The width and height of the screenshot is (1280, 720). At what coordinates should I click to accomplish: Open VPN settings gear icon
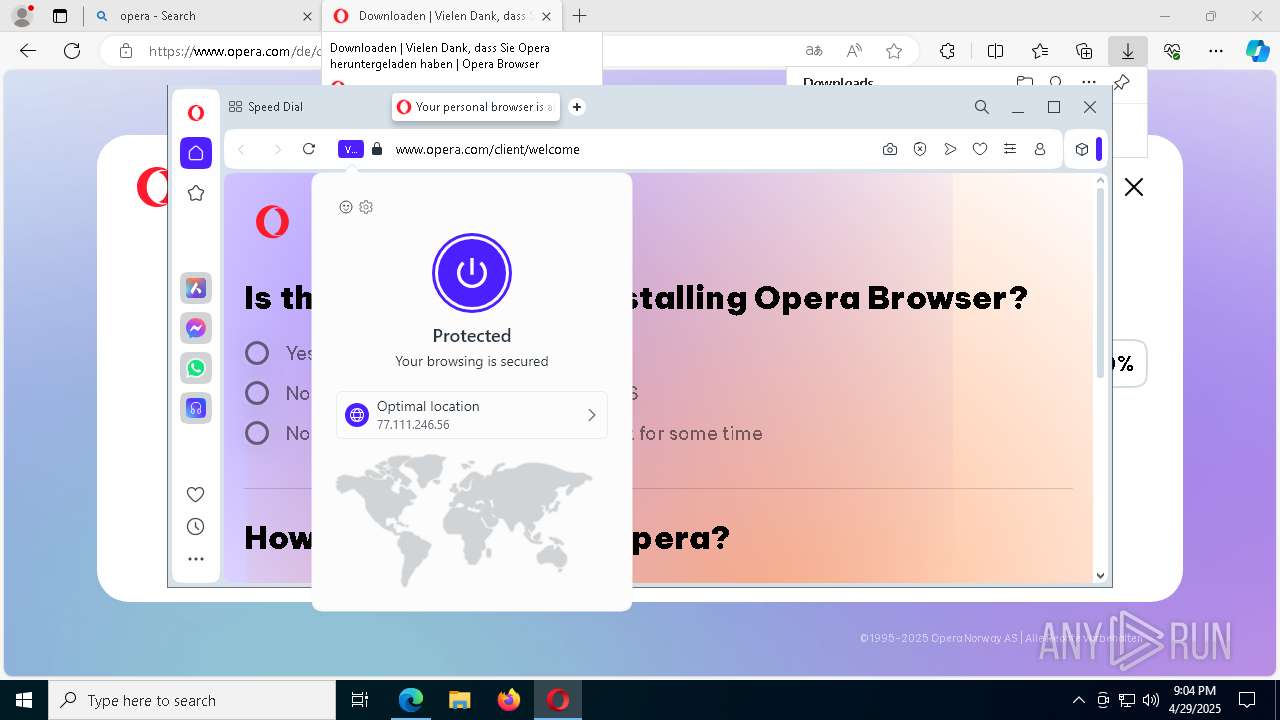(x=366, y=207)
